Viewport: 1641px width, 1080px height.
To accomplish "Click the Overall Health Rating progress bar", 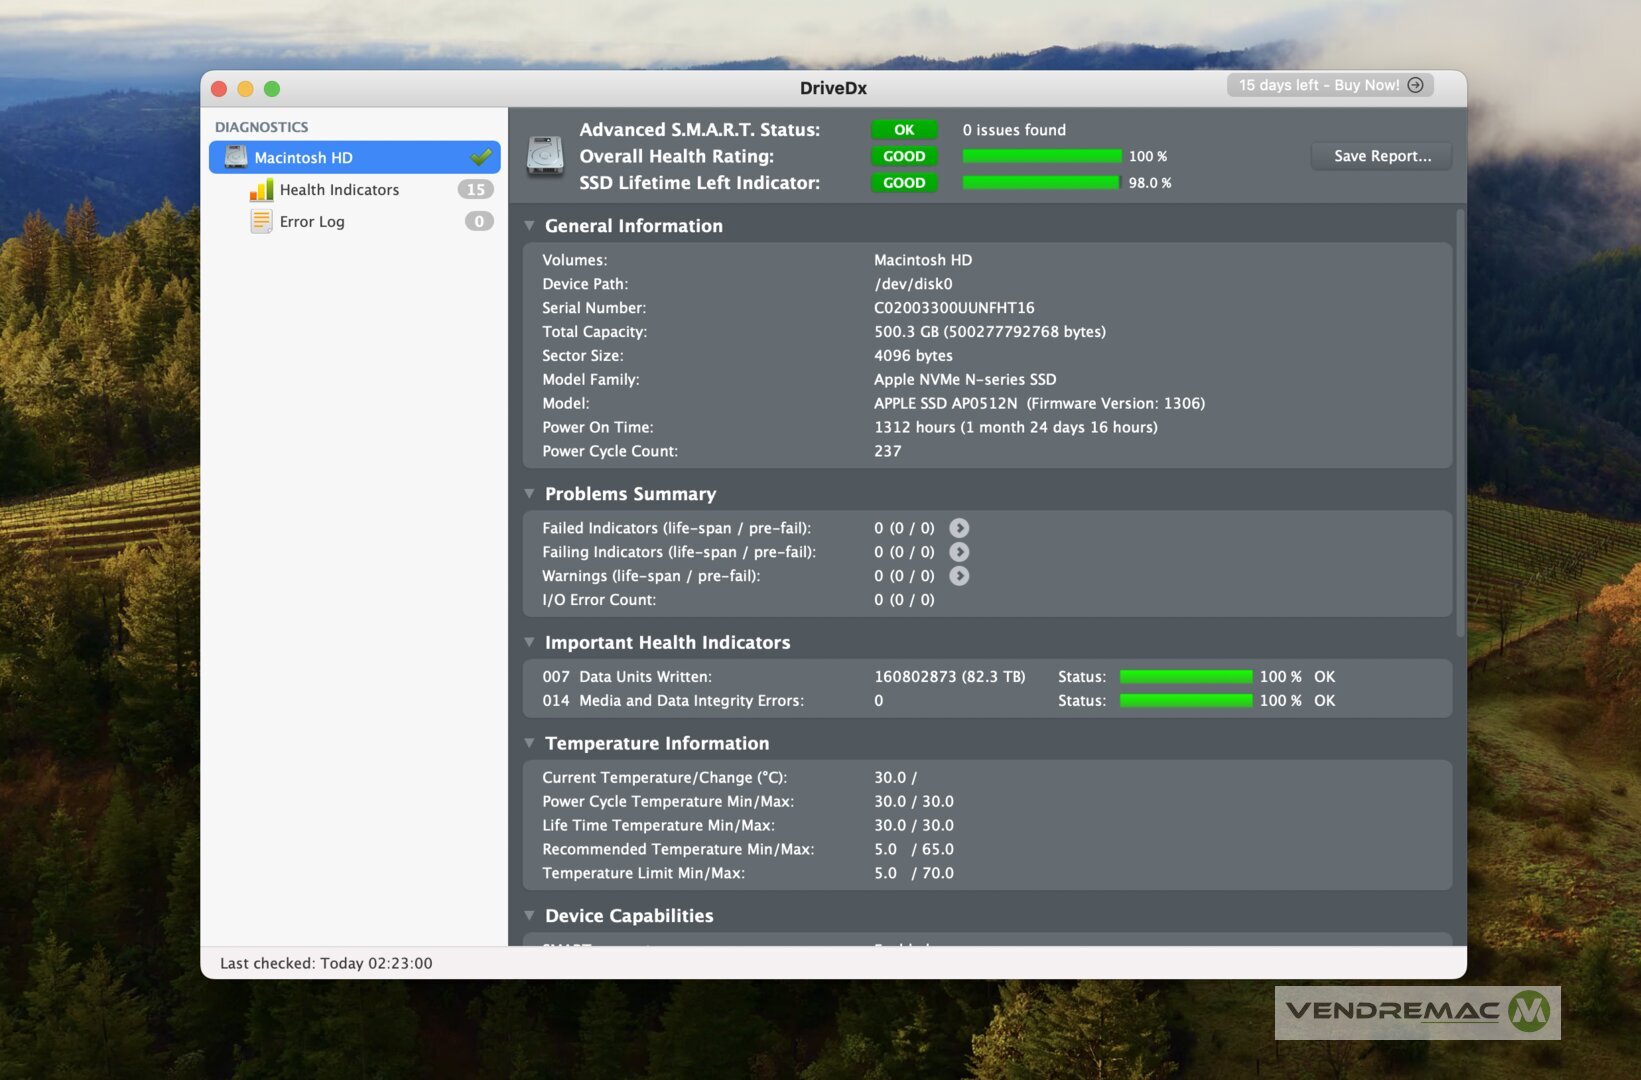I will coord(1041,156).
